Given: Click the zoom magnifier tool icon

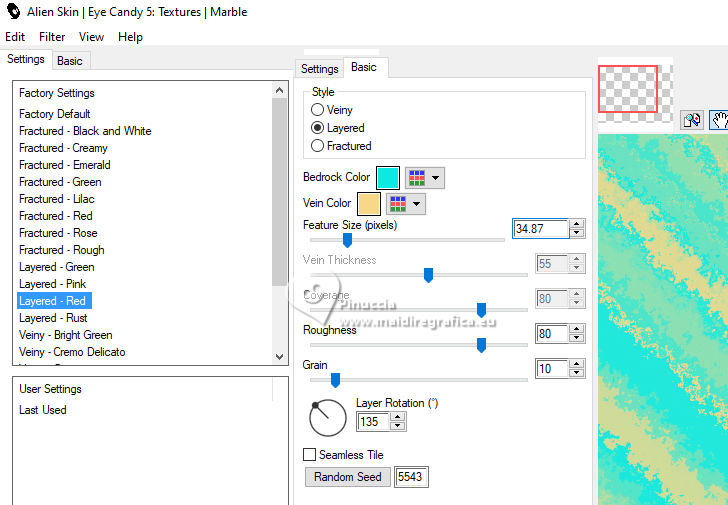Looking at the screenshot, I should pyautogui.click(x=692, y=120).
